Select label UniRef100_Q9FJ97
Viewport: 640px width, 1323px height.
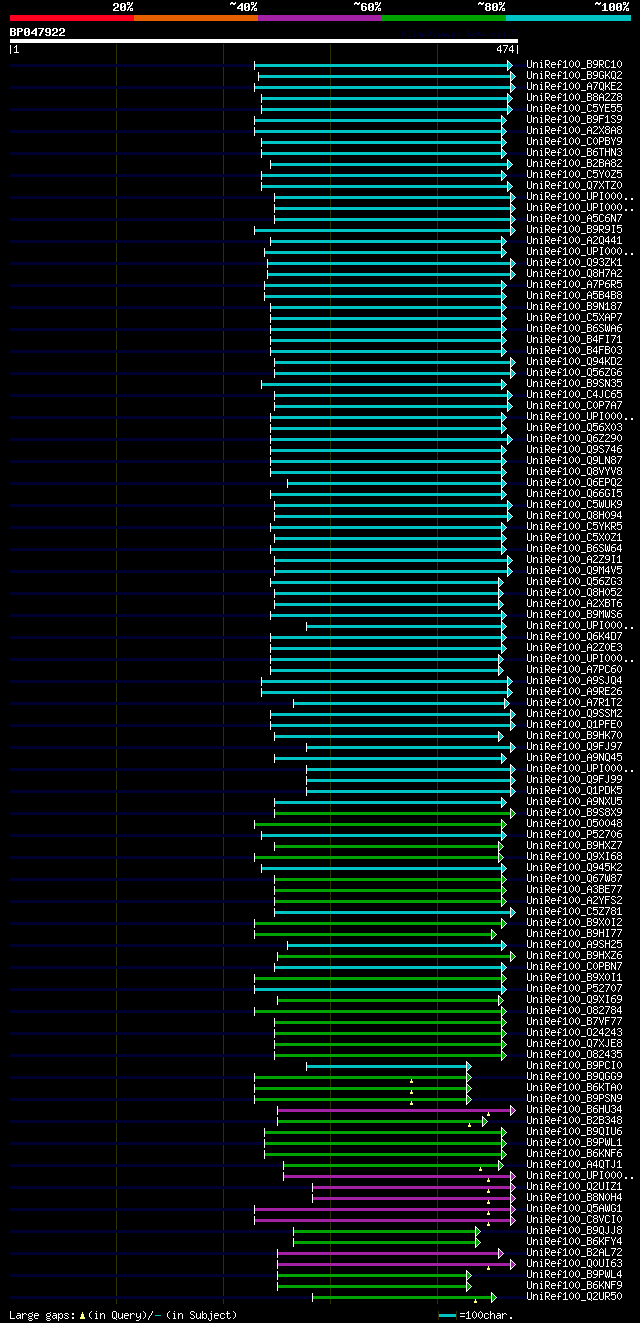click(574, 747)
